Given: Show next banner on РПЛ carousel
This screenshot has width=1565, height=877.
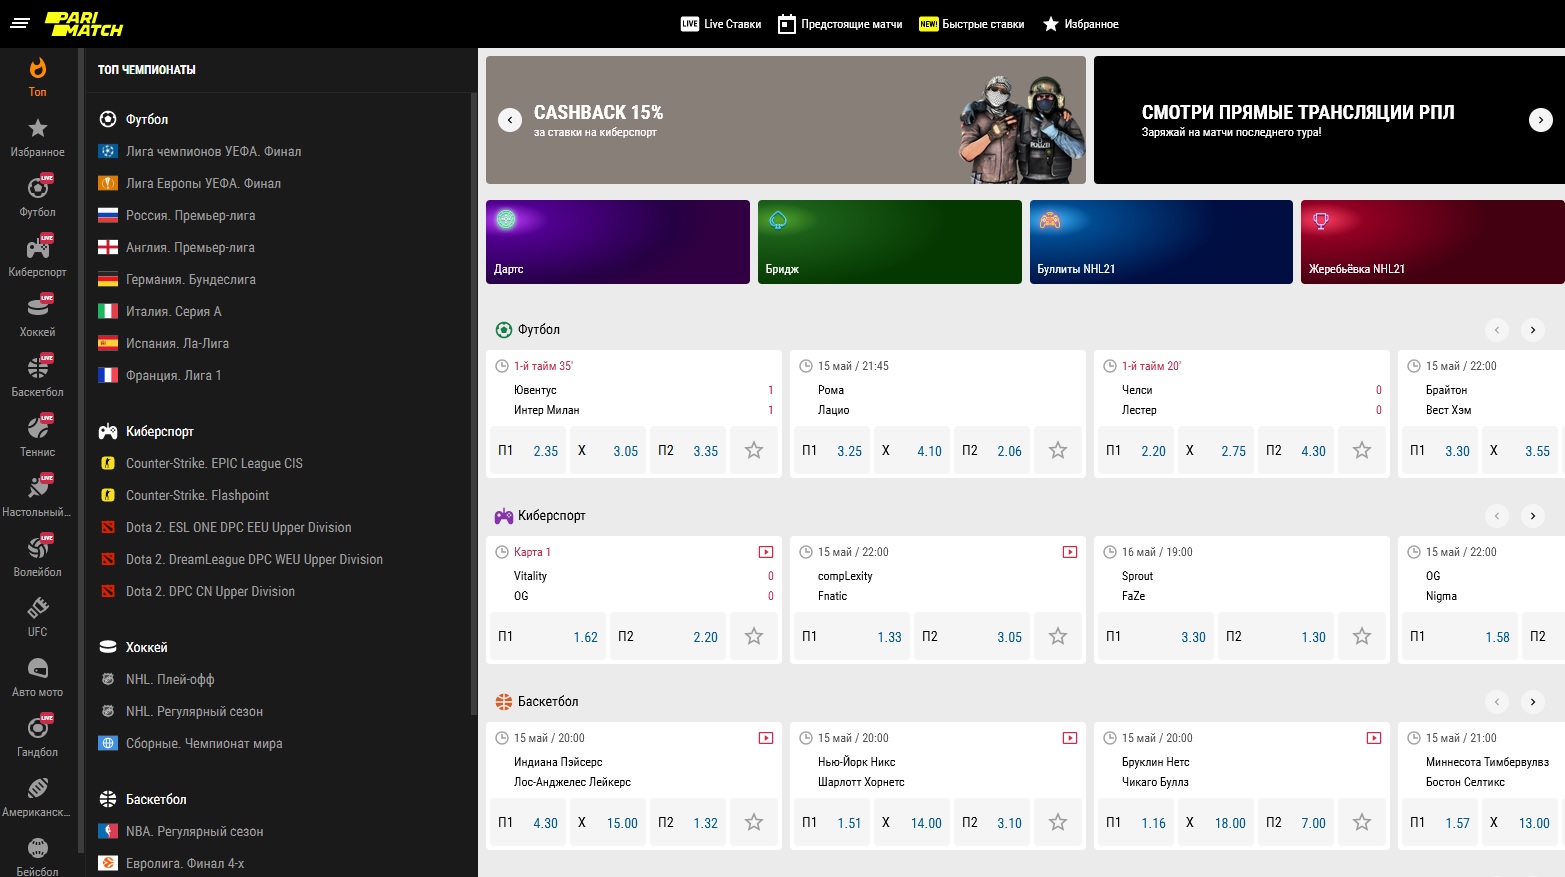Looking at the screenshot, I should 1541,120.
